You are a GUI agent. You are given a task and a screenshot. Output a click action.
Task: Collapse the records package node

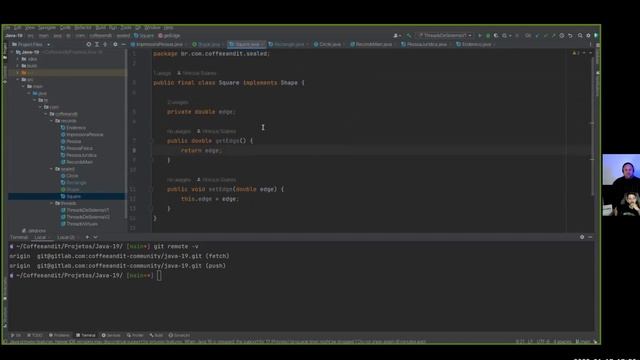(x=52, y=121)
